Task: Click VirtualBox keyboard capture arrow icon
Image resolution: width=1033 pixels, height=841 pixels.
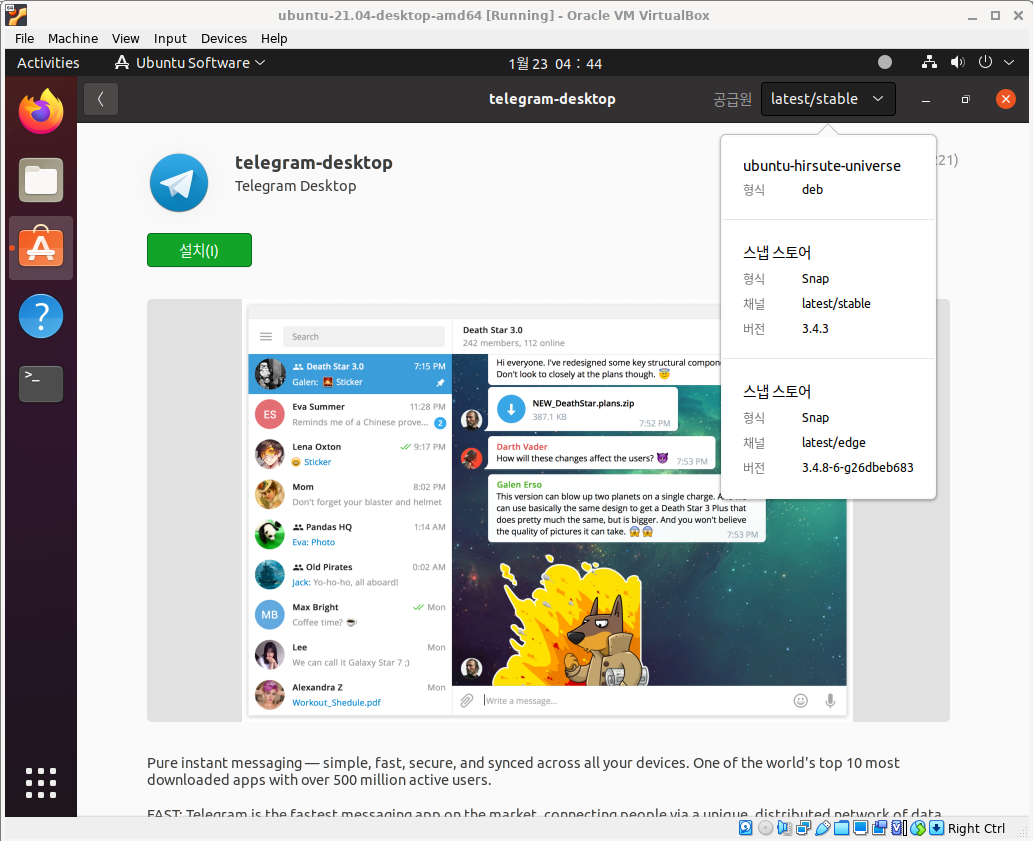Action: [x=936, y=828]
